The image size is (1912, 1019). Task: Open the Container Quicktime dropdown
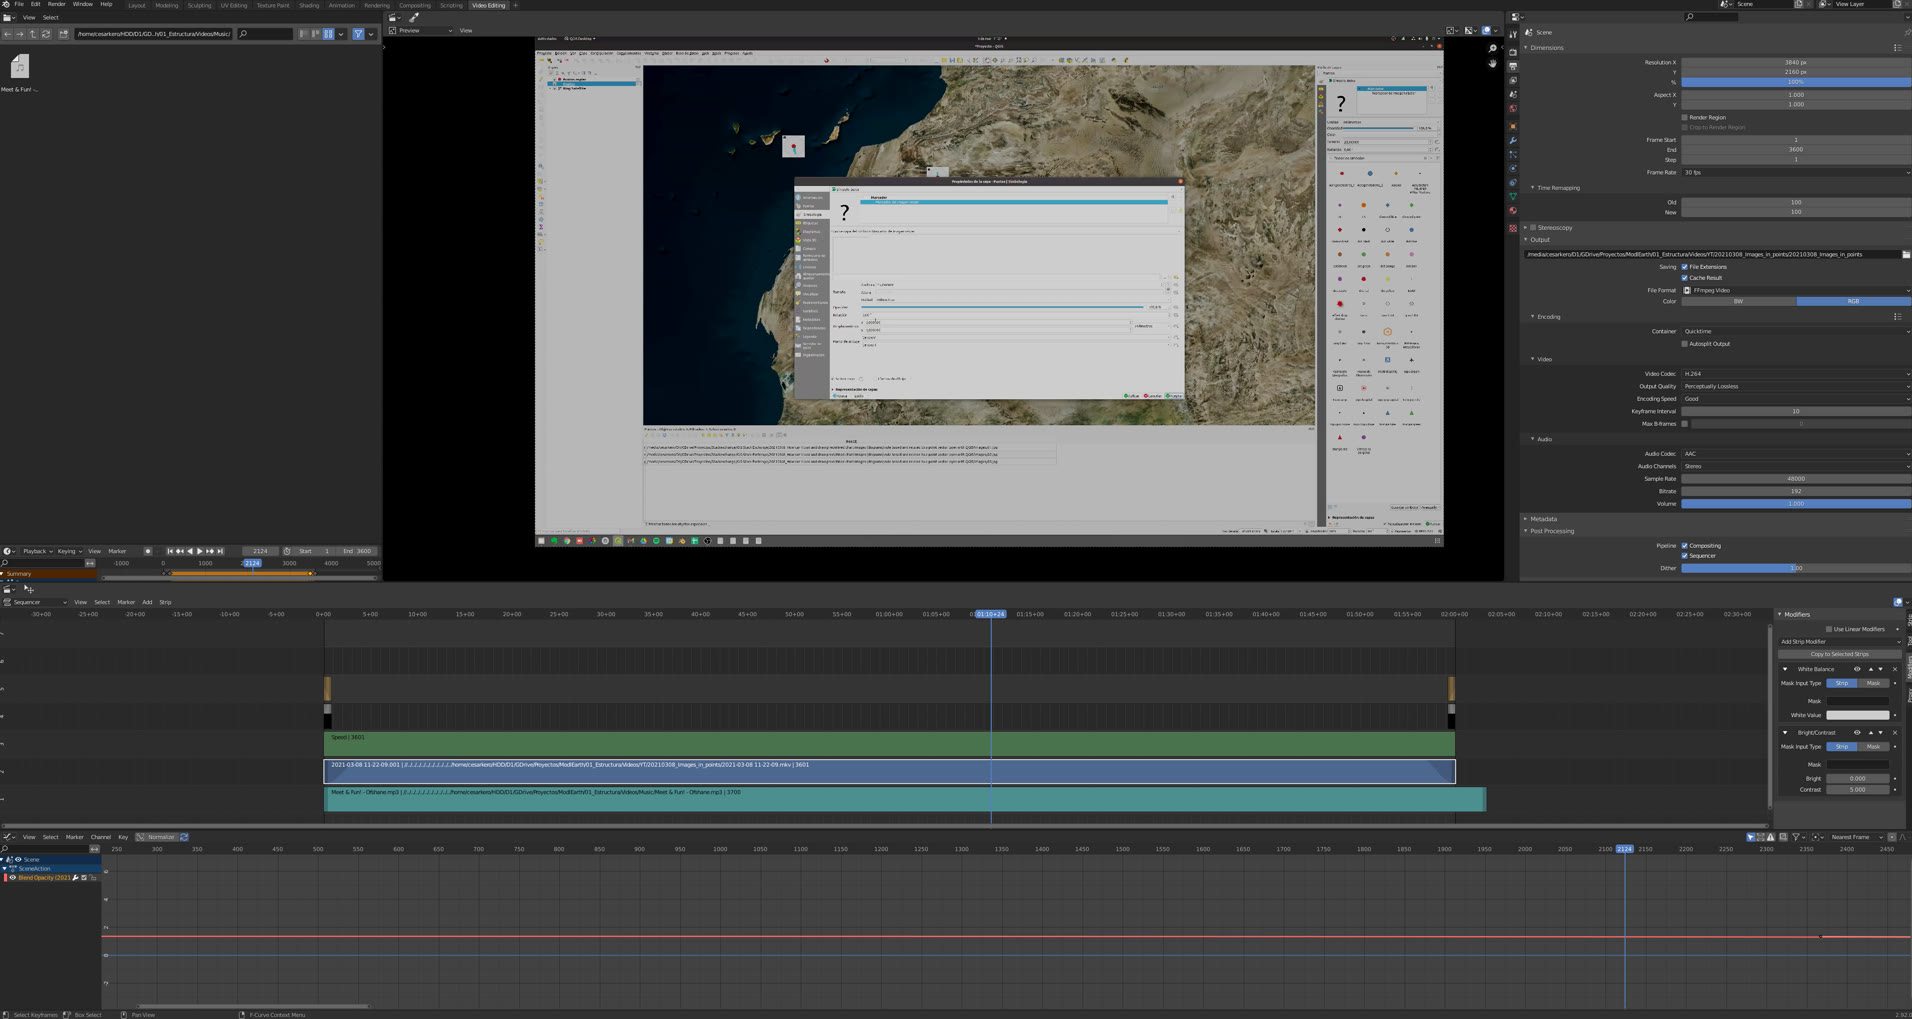pos(1796,331)
